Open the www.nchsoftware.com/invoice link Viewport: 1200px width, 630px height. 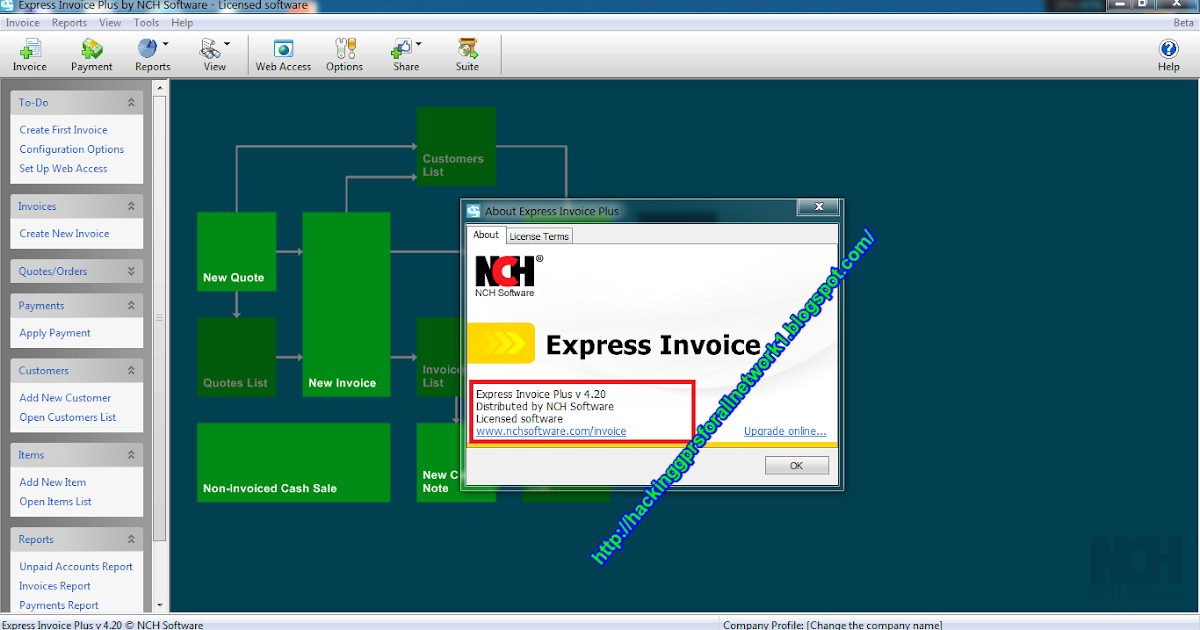tap(551, 431)
